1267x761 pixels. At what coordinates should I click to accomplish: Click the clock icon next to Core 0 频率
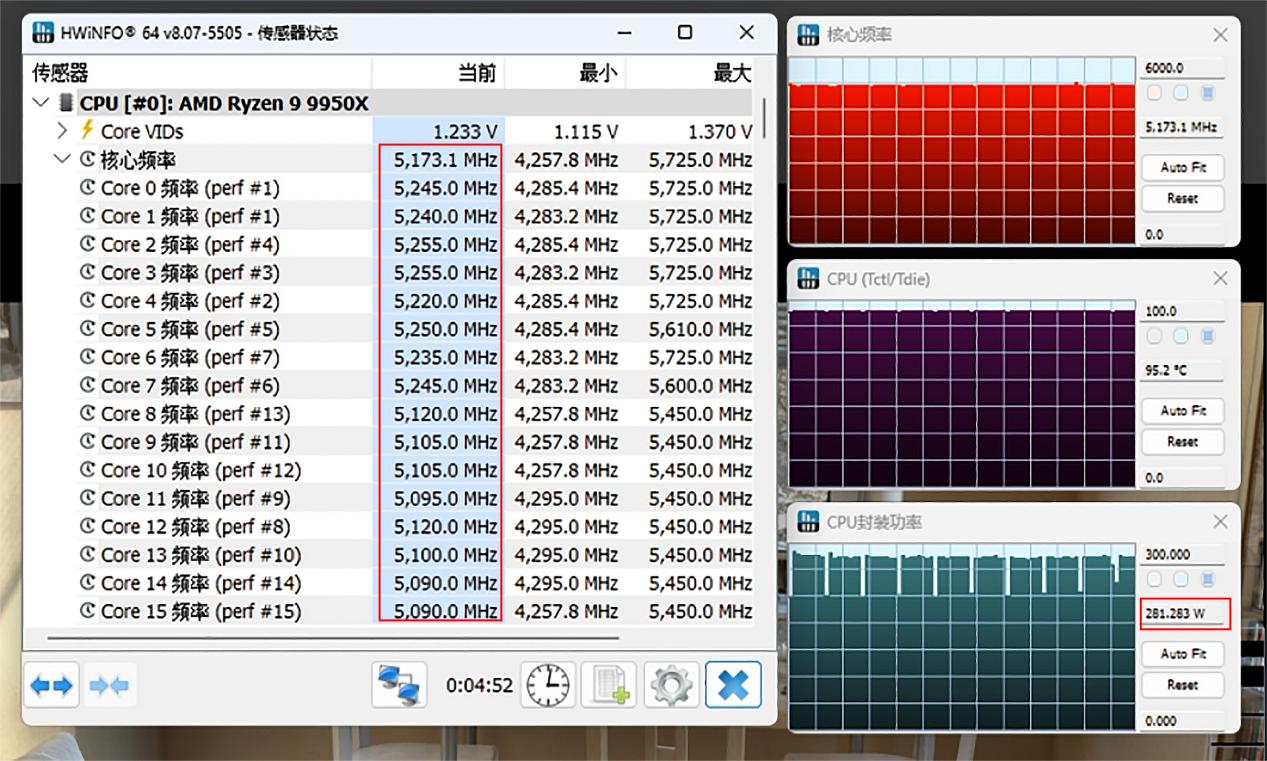[x=89, y=187]
